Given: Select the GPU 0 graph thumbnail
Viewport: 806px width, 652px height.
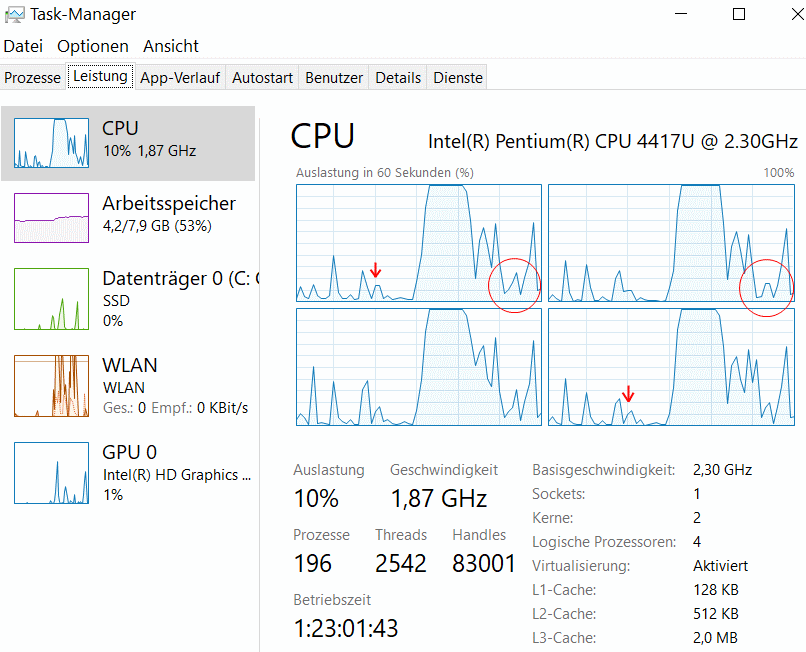Looking at the screenshot, I should pyautogui.click(x=51, y=473).
